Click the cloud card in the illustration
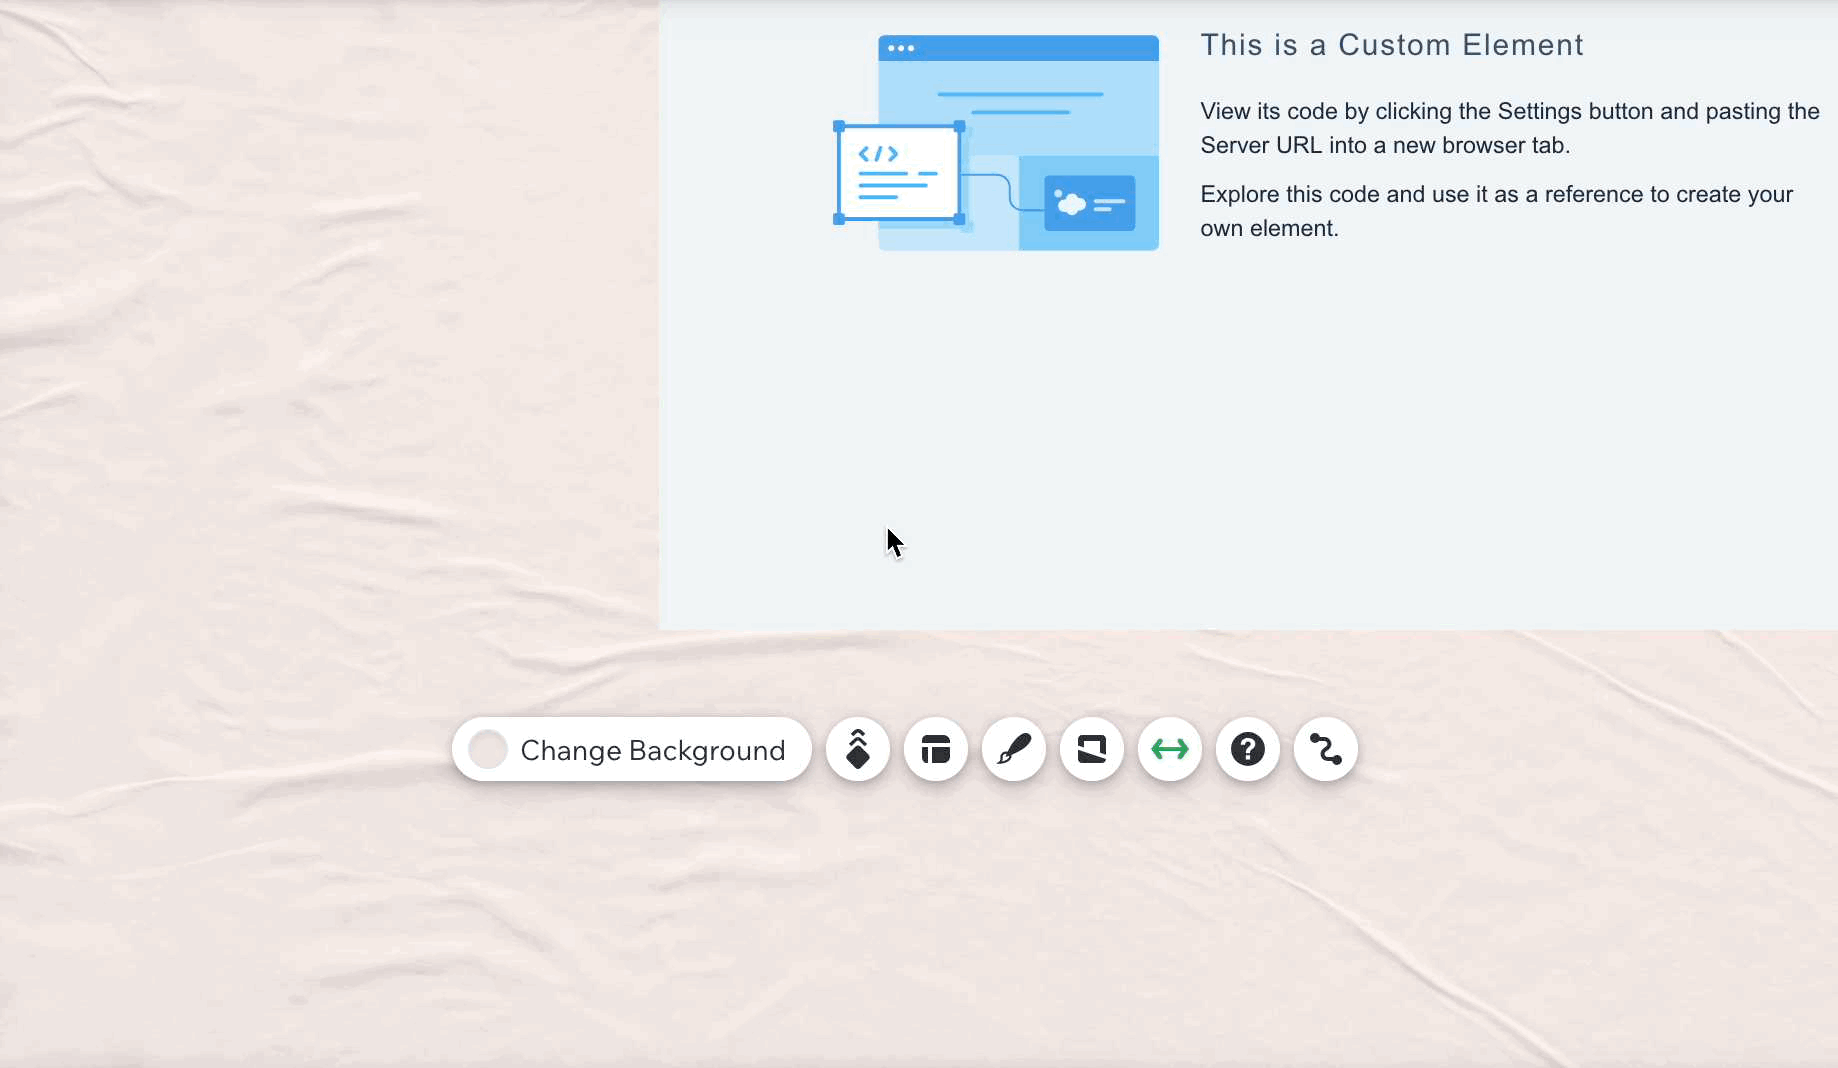This screenshot has height=1068, width=1838. (1089, 204)
